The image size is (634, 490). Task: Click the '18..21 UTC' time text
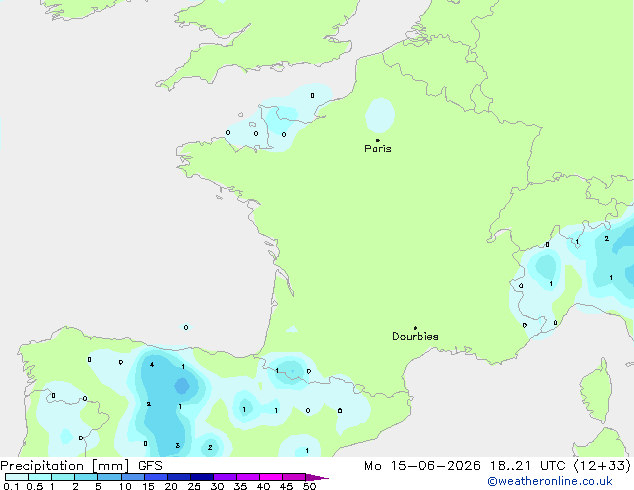[528, 466]
